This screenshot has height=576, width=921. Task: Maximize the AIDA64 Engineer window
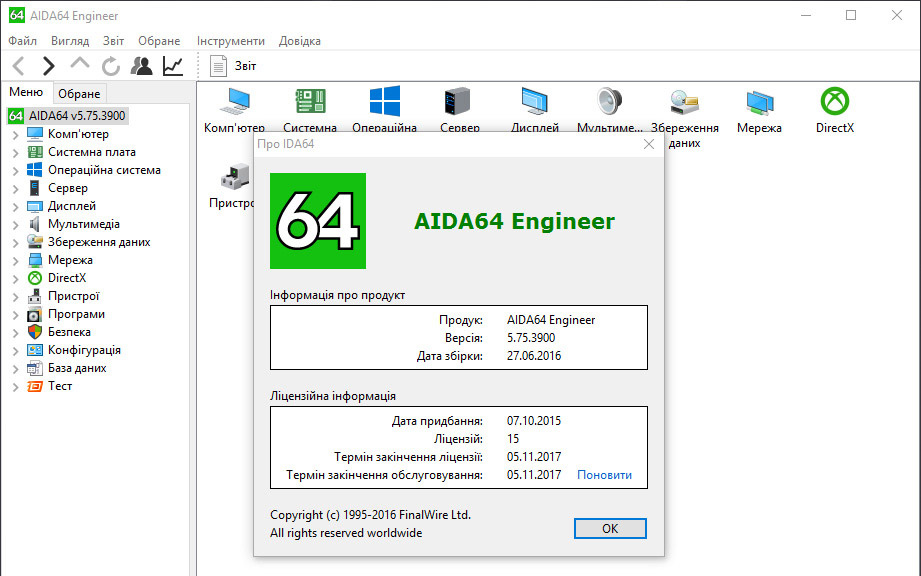(851, 15)
